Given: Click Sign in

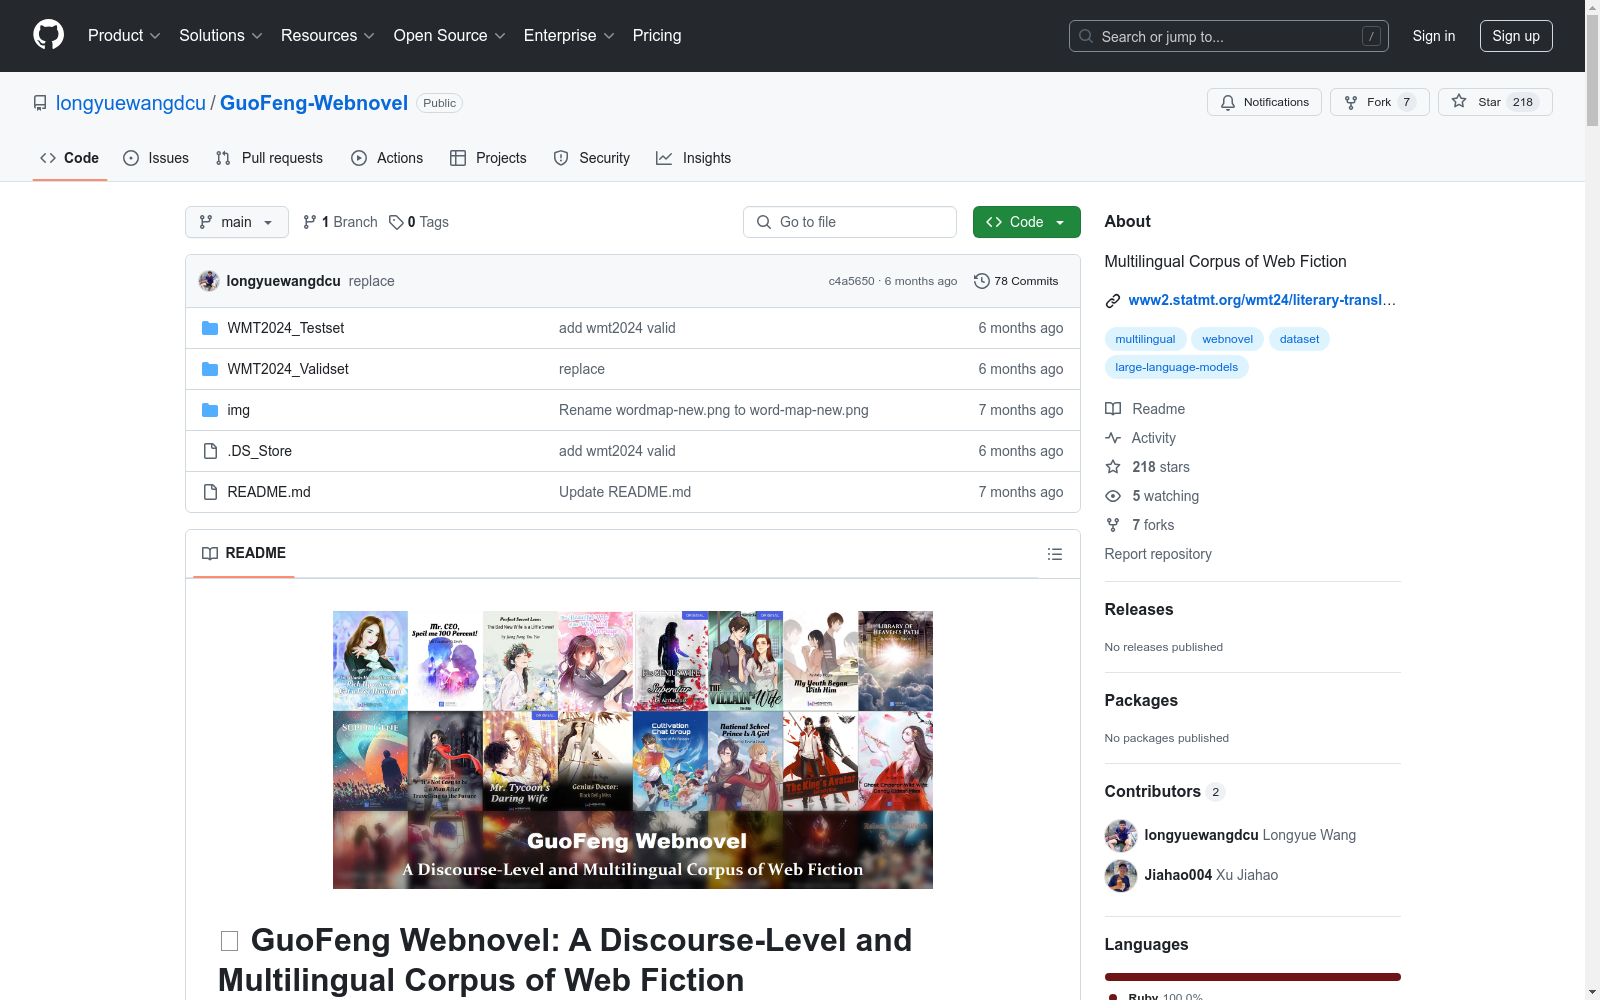Looking at the screenshot, I should click(1433, 36).
